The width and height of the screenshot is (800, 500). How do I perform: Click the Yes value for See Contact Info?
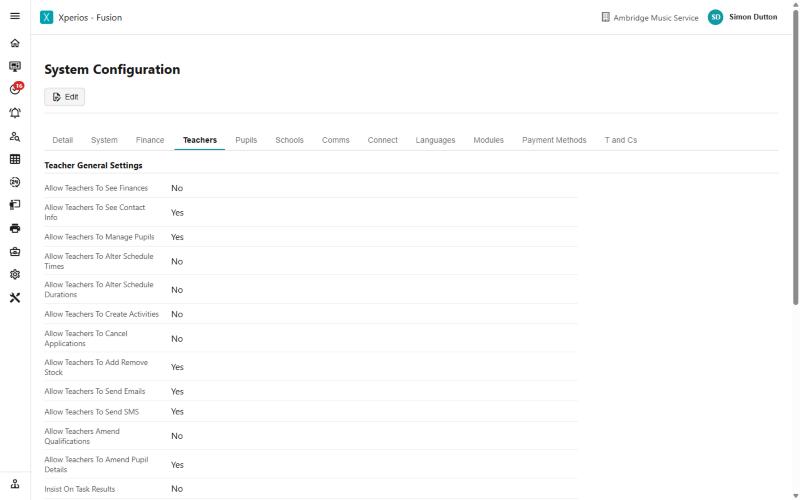tap(177, 213)
